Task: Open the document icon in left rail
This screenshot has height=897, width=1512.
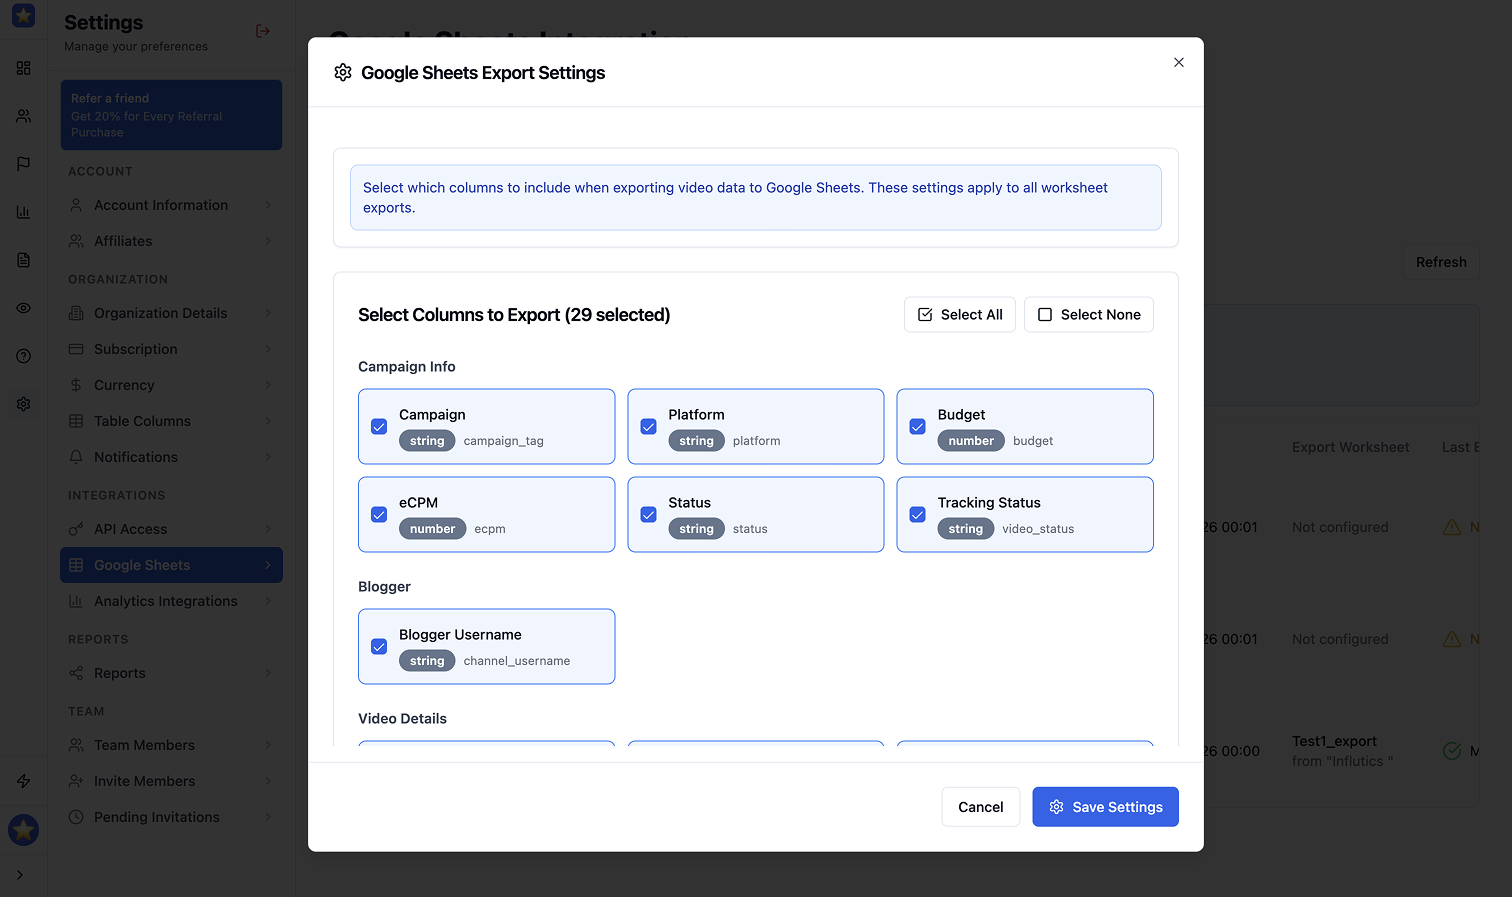Action: point(23,260)
